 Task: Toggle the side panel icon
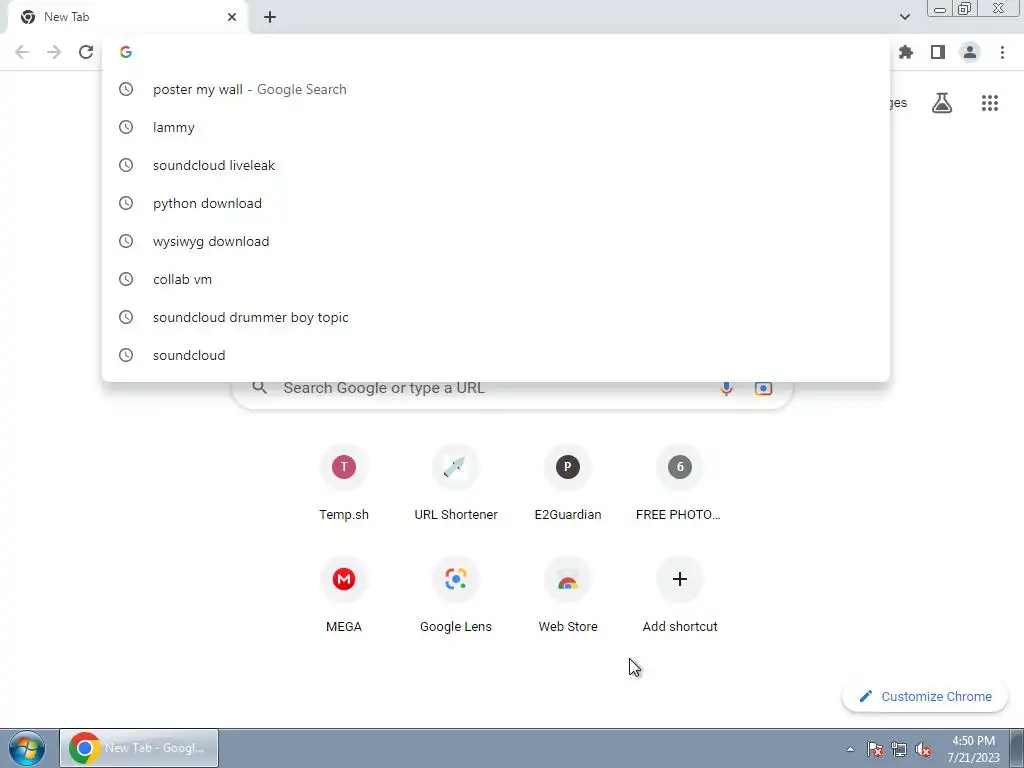(938, 52)
